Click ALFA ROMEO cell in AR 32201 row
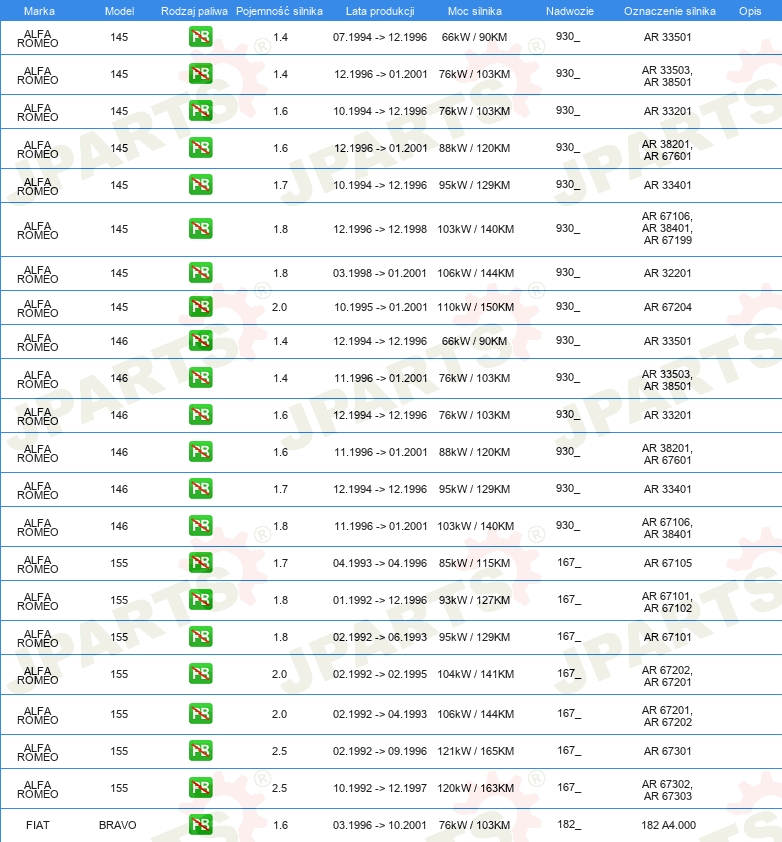The image size is (782, 842). click(38, 274)
